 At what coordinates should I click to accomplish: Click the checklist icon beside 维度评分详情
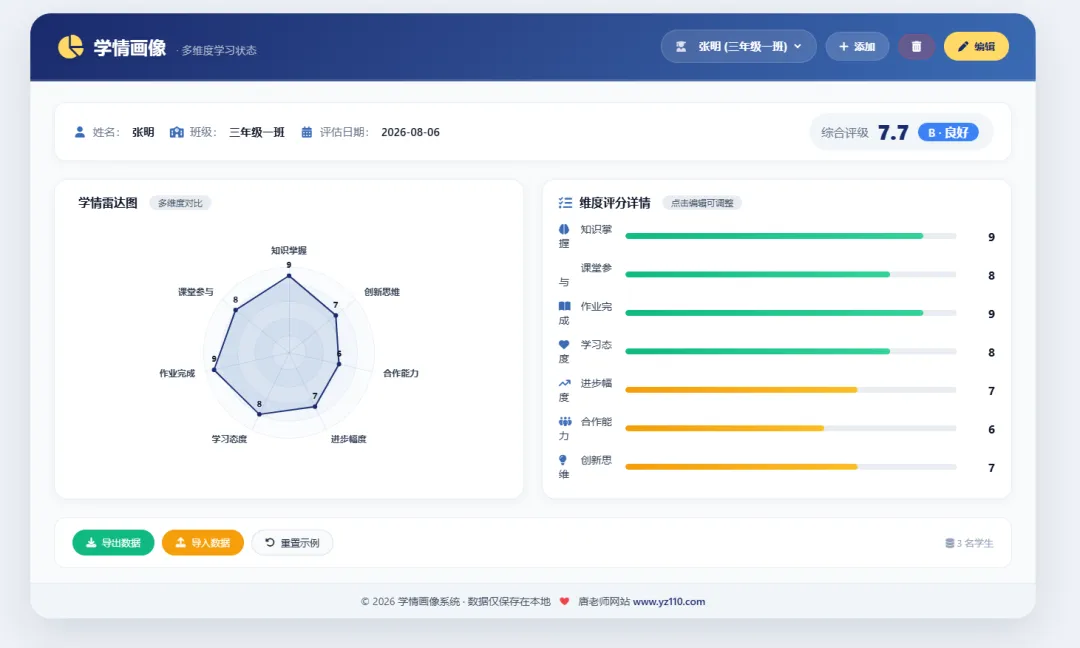pyautogui.click(x=565, y=202)
